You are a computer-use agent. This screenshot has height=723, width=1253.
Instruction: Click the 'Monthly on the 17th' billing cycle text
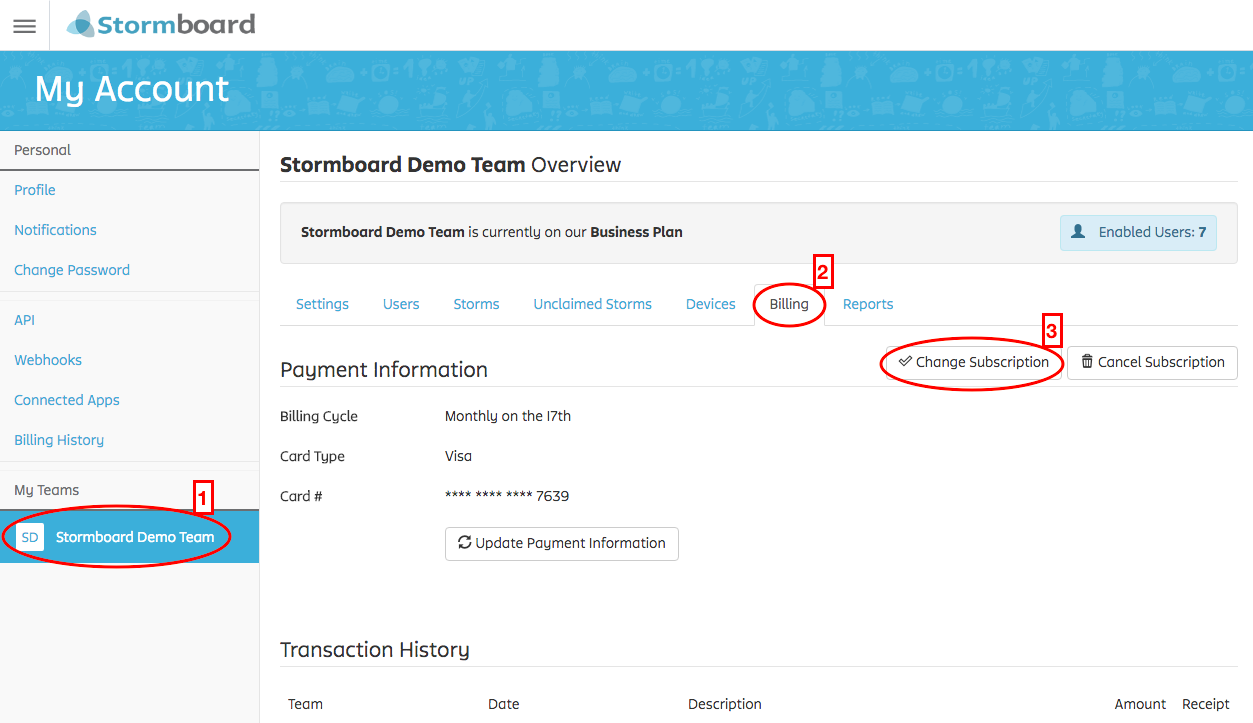click(x=508, y=416)
